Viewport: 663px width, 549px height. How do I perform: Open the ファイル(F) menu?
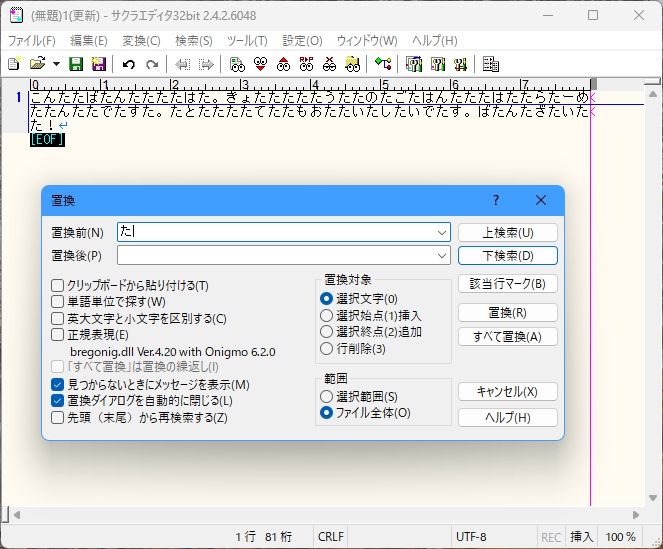(x=32, y=41)
